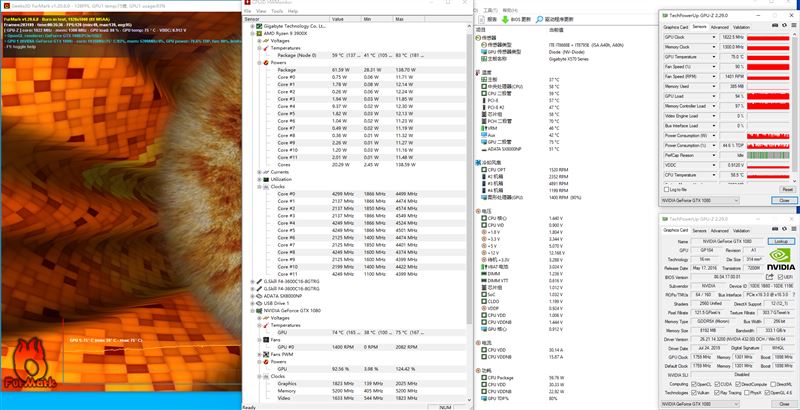
Task: Expand the Currents node in HWMonitor
Action: pyautogui.click(x=259, y=172)
